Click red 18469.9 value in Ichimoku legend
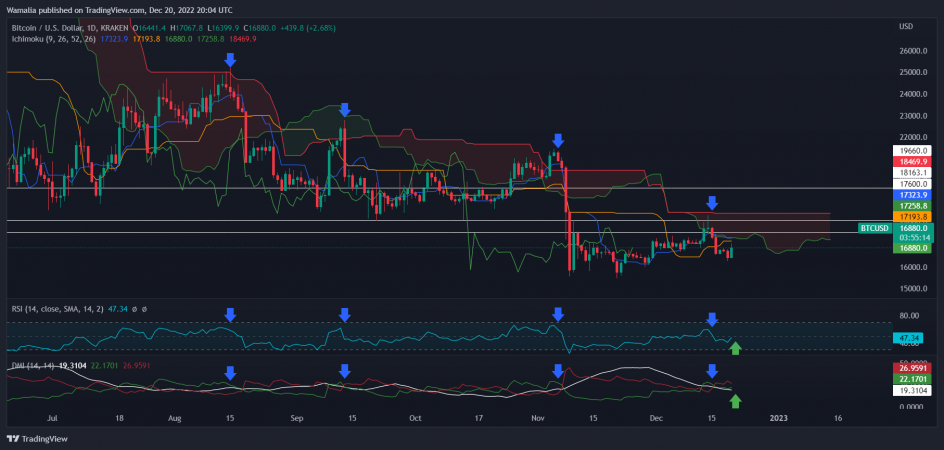Screen dimensions: 944x450 241,39
